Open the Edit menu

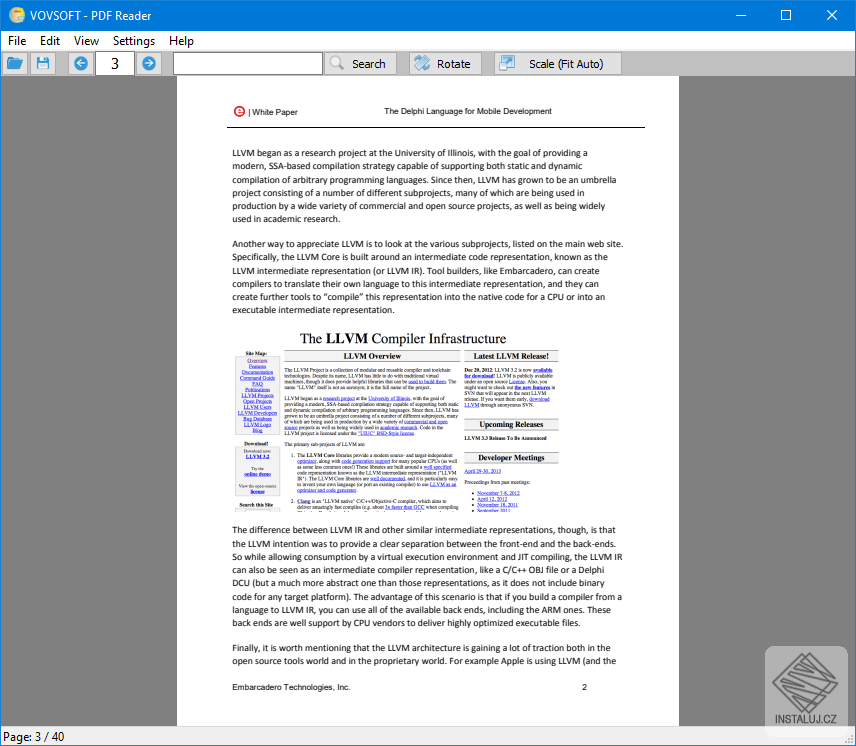click(50, 41)
